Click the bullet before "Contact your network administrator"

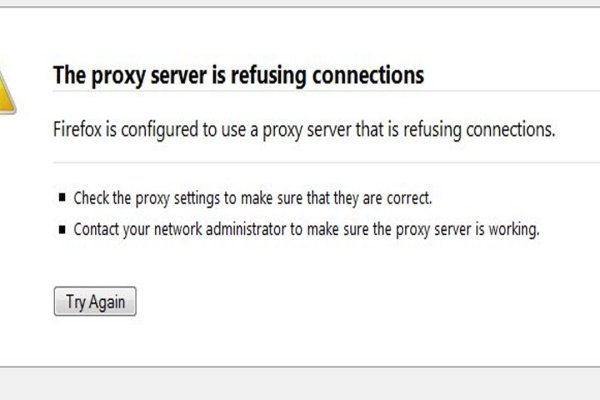click(x=63, y=229)
